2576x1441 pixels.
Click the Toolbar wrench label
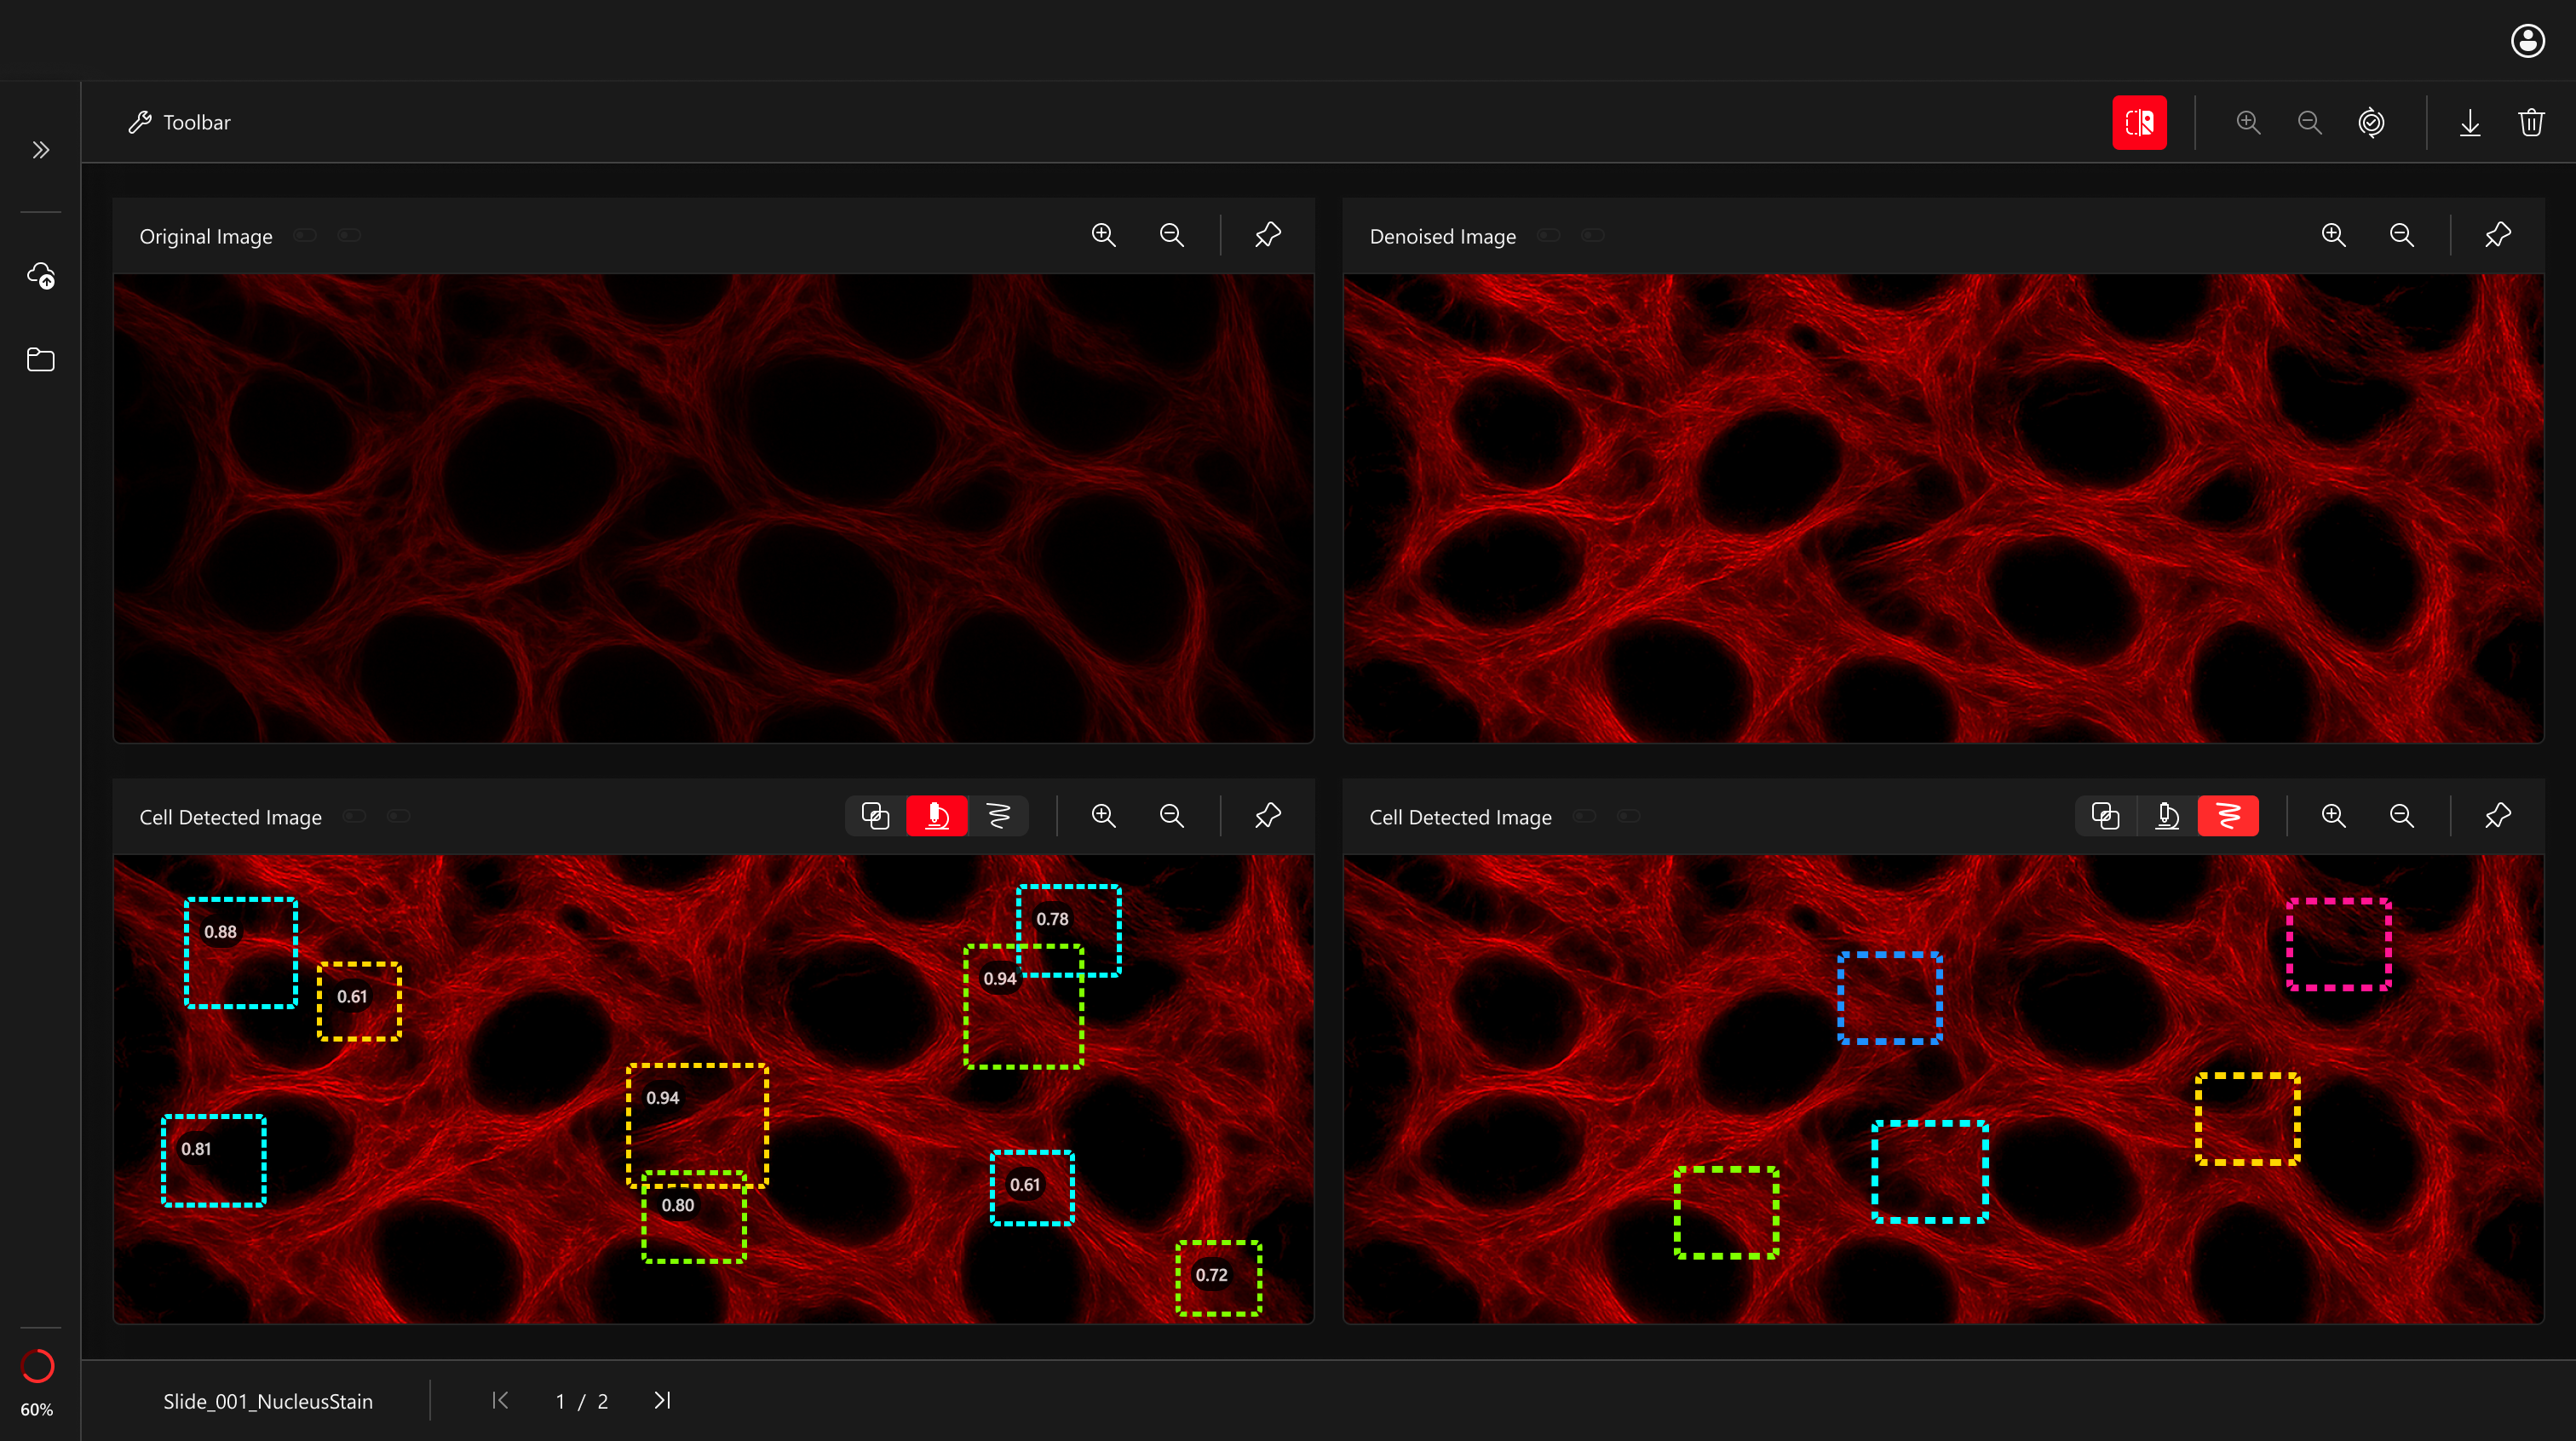pyautogui.click(x=180, y=122)
